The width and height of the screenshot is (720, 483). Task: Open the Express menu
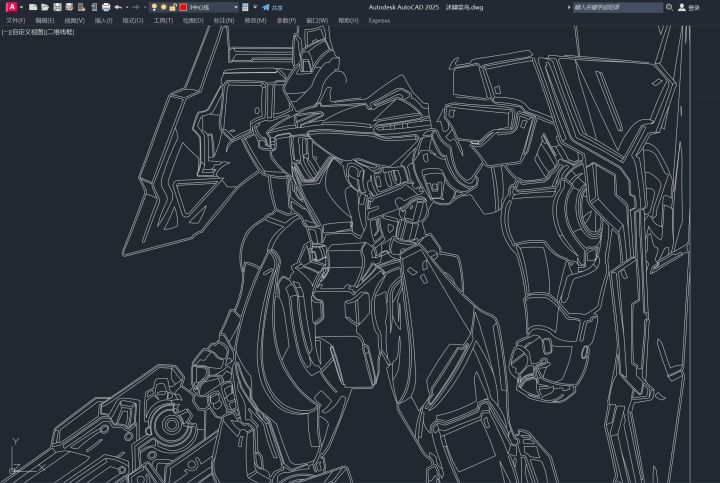[379, 20]
